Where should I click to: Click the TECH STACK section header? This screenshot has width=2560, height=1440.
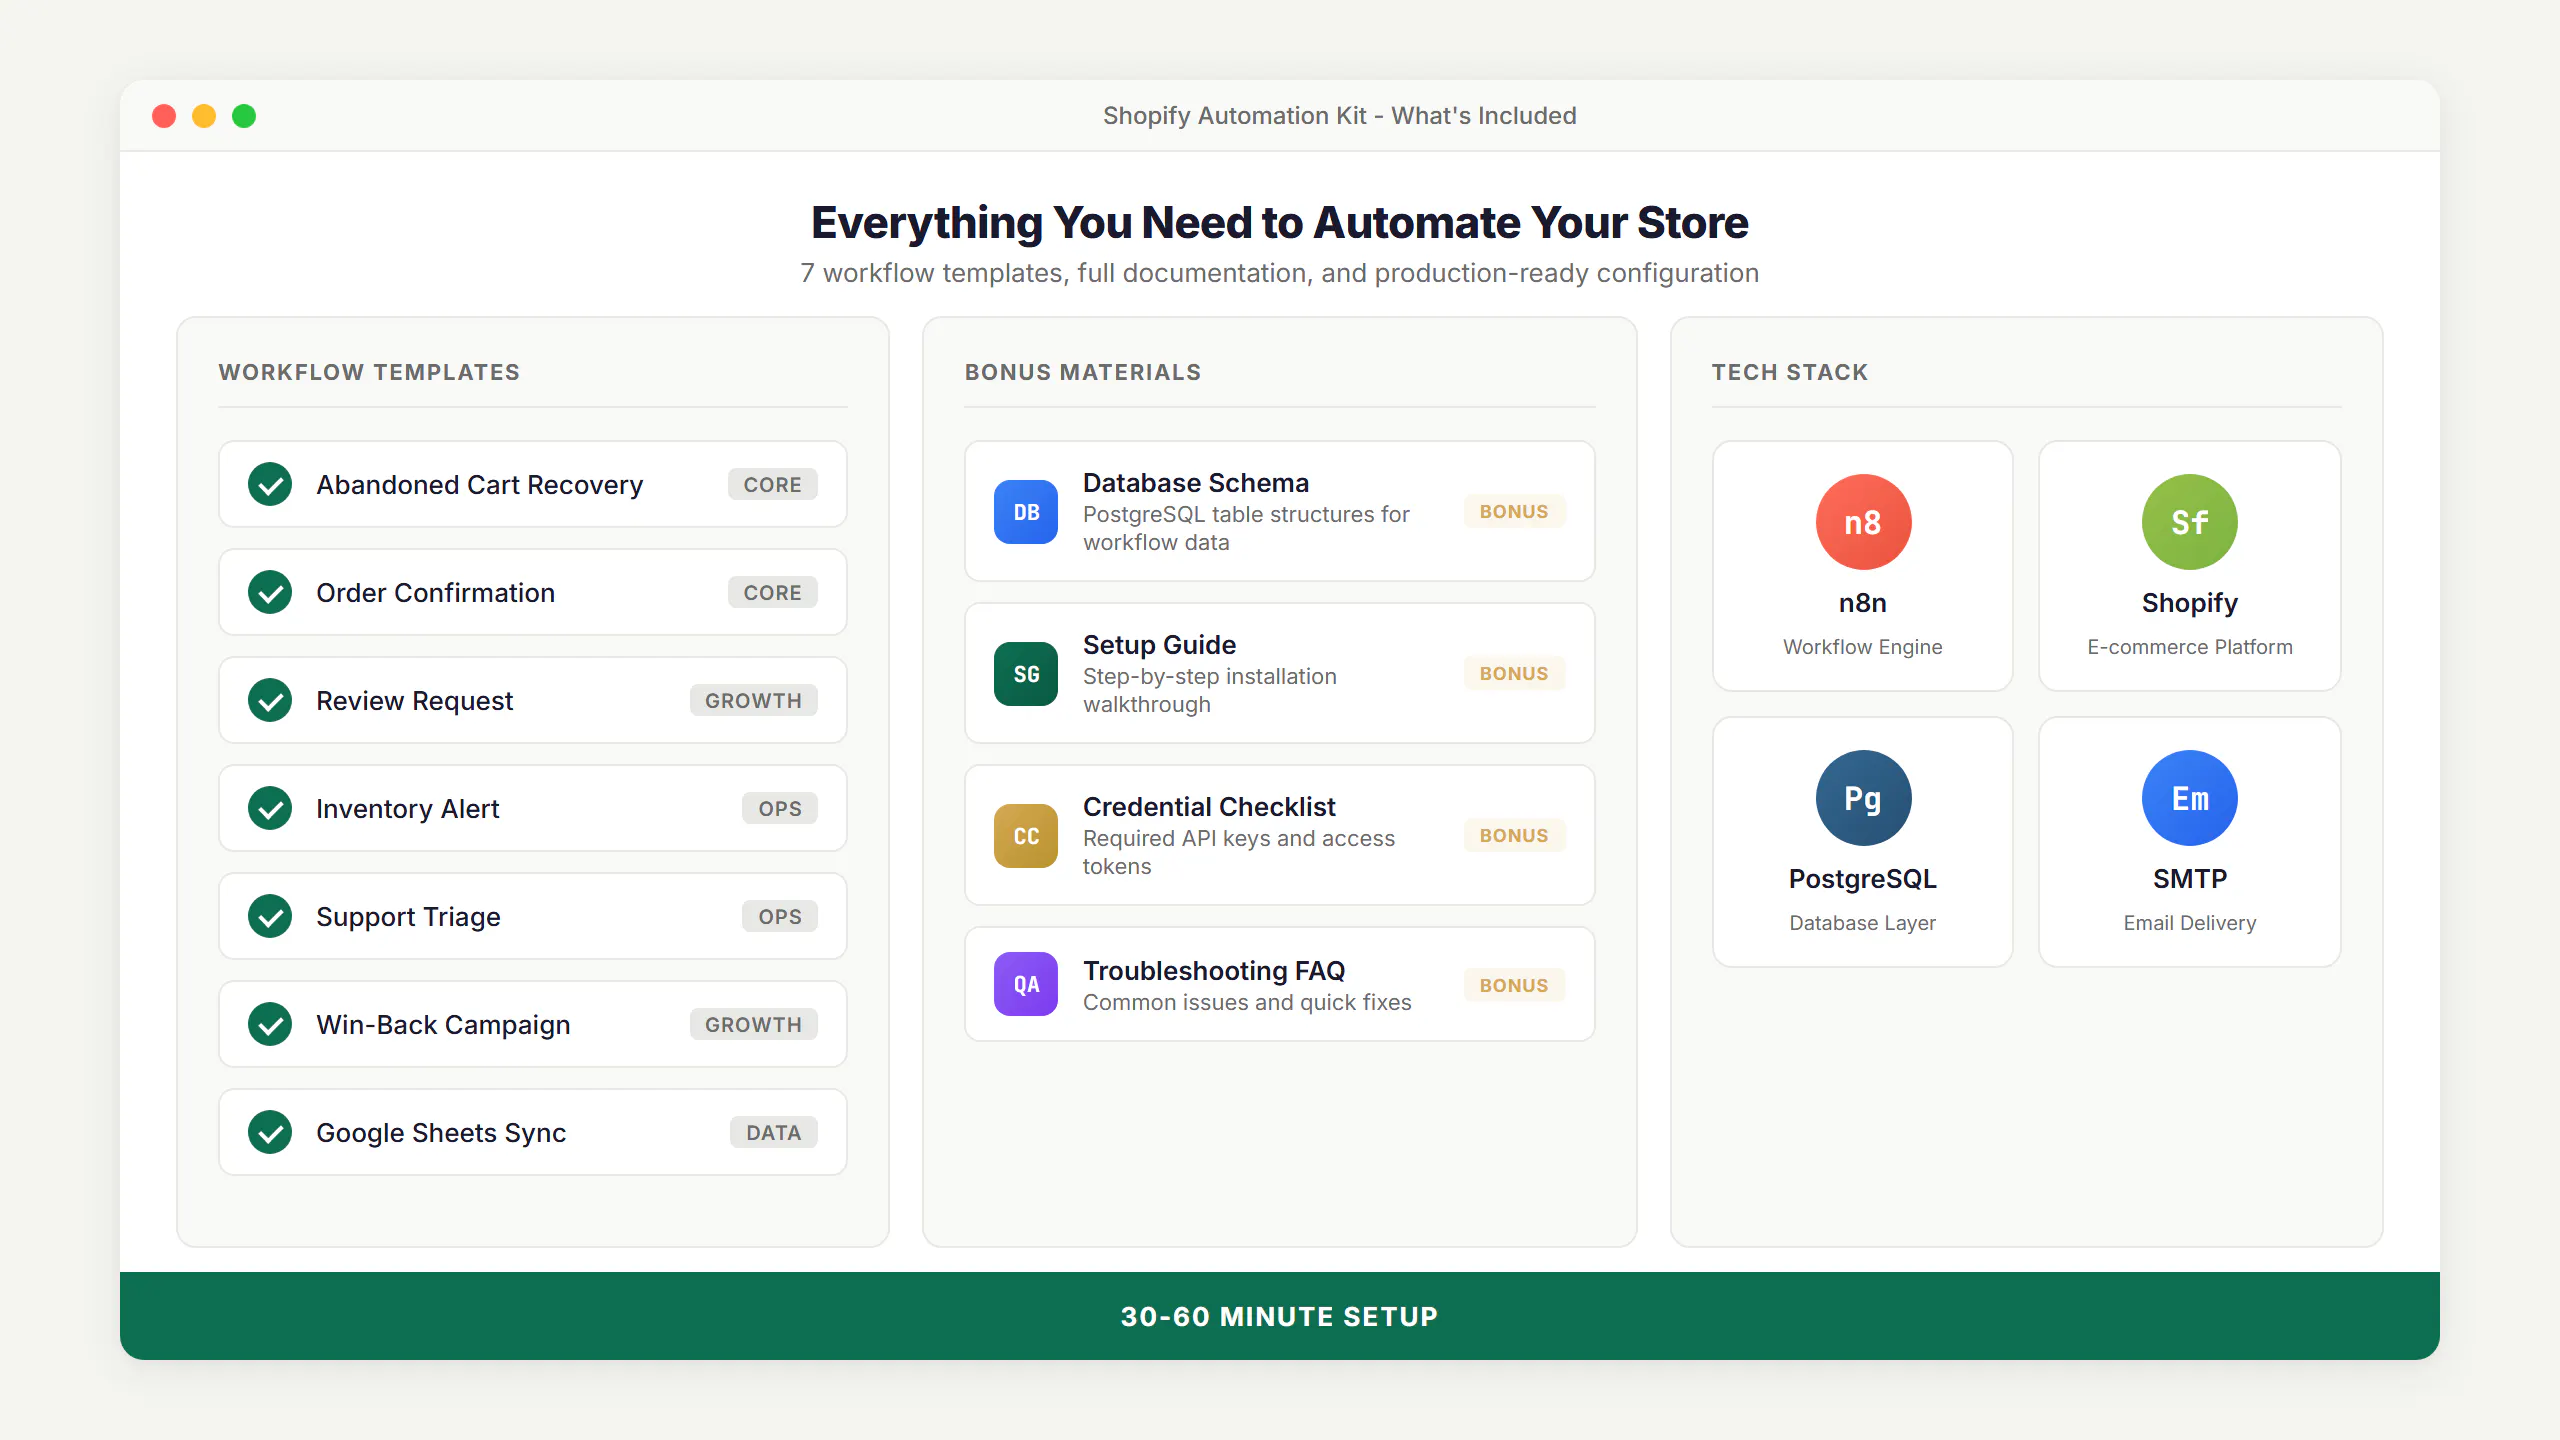pos(1790,372)
